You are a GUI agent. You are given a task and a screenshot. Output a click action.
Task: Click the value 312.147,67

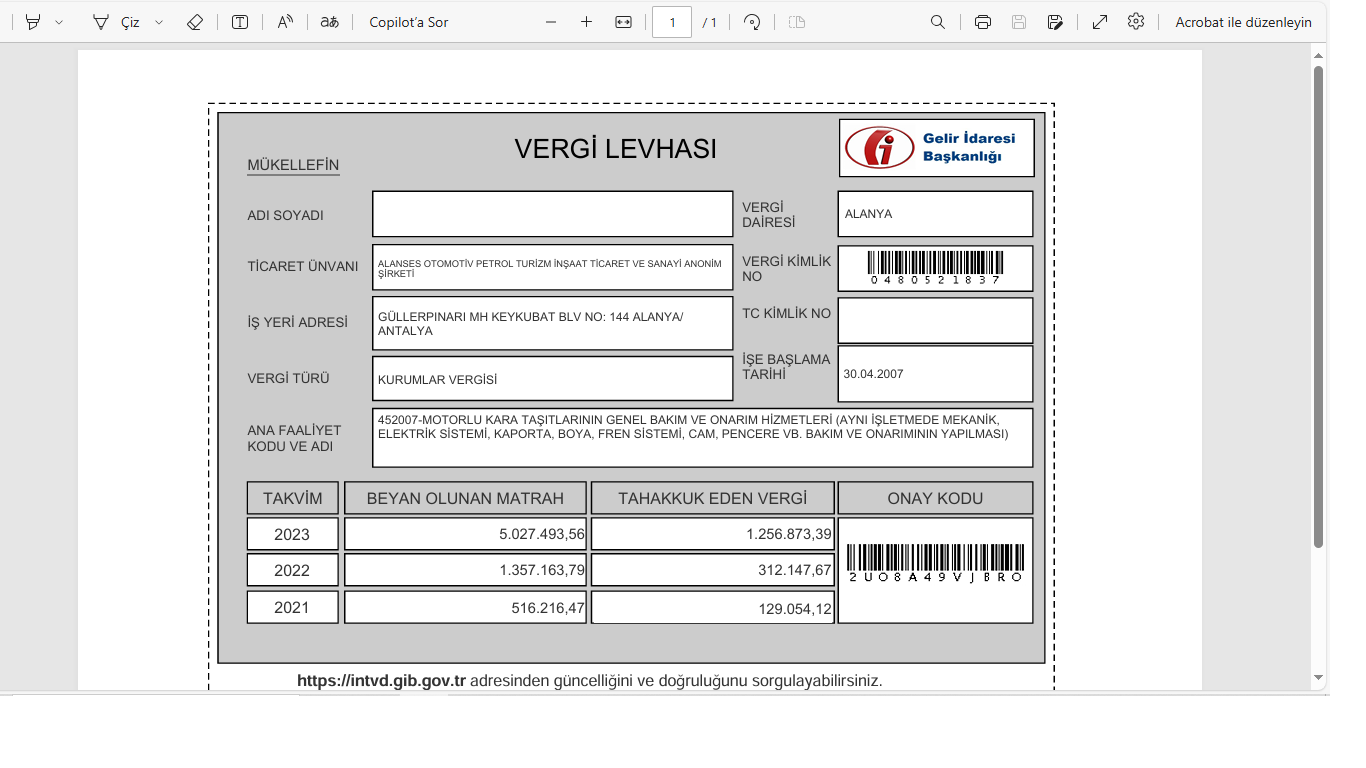[794, 570]
